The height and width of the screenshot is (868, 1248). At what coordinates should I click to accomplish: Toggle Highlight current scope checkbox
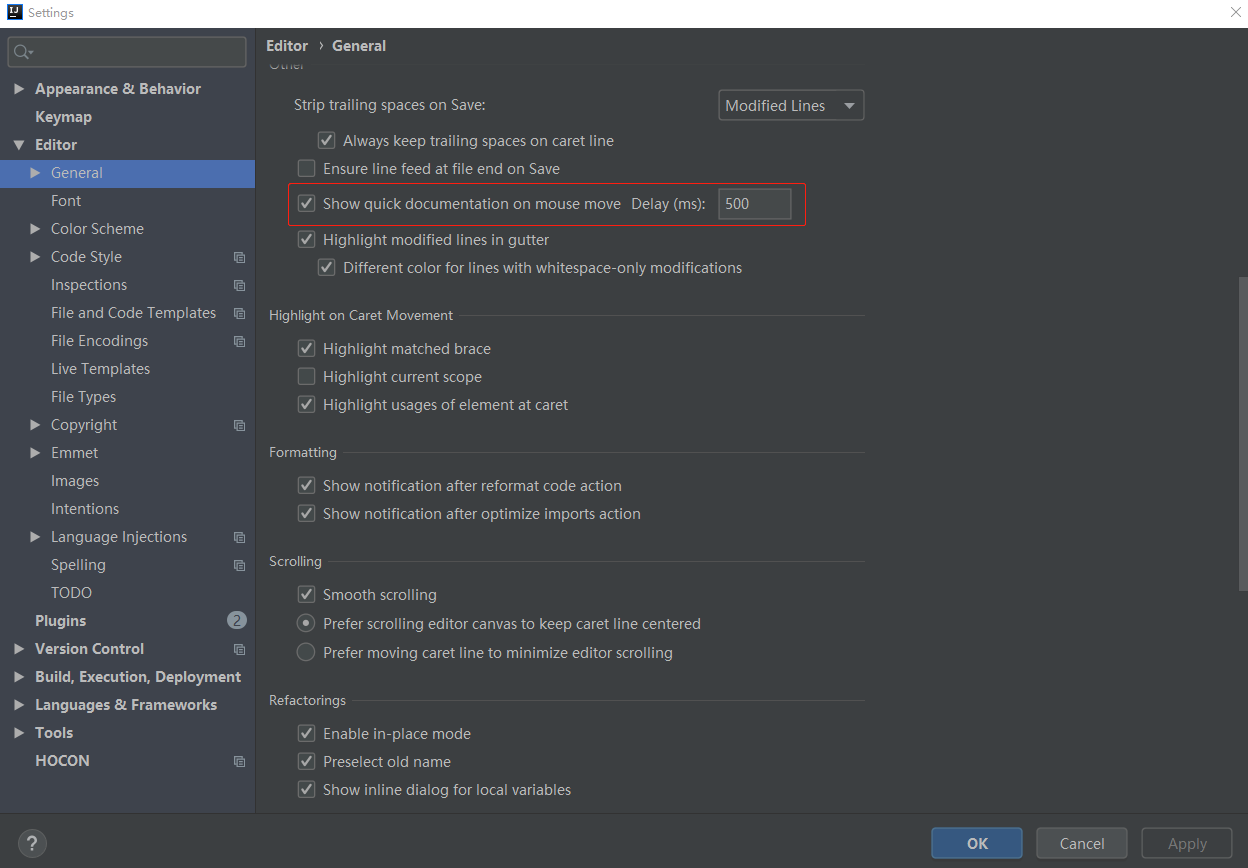pos(307,377)
